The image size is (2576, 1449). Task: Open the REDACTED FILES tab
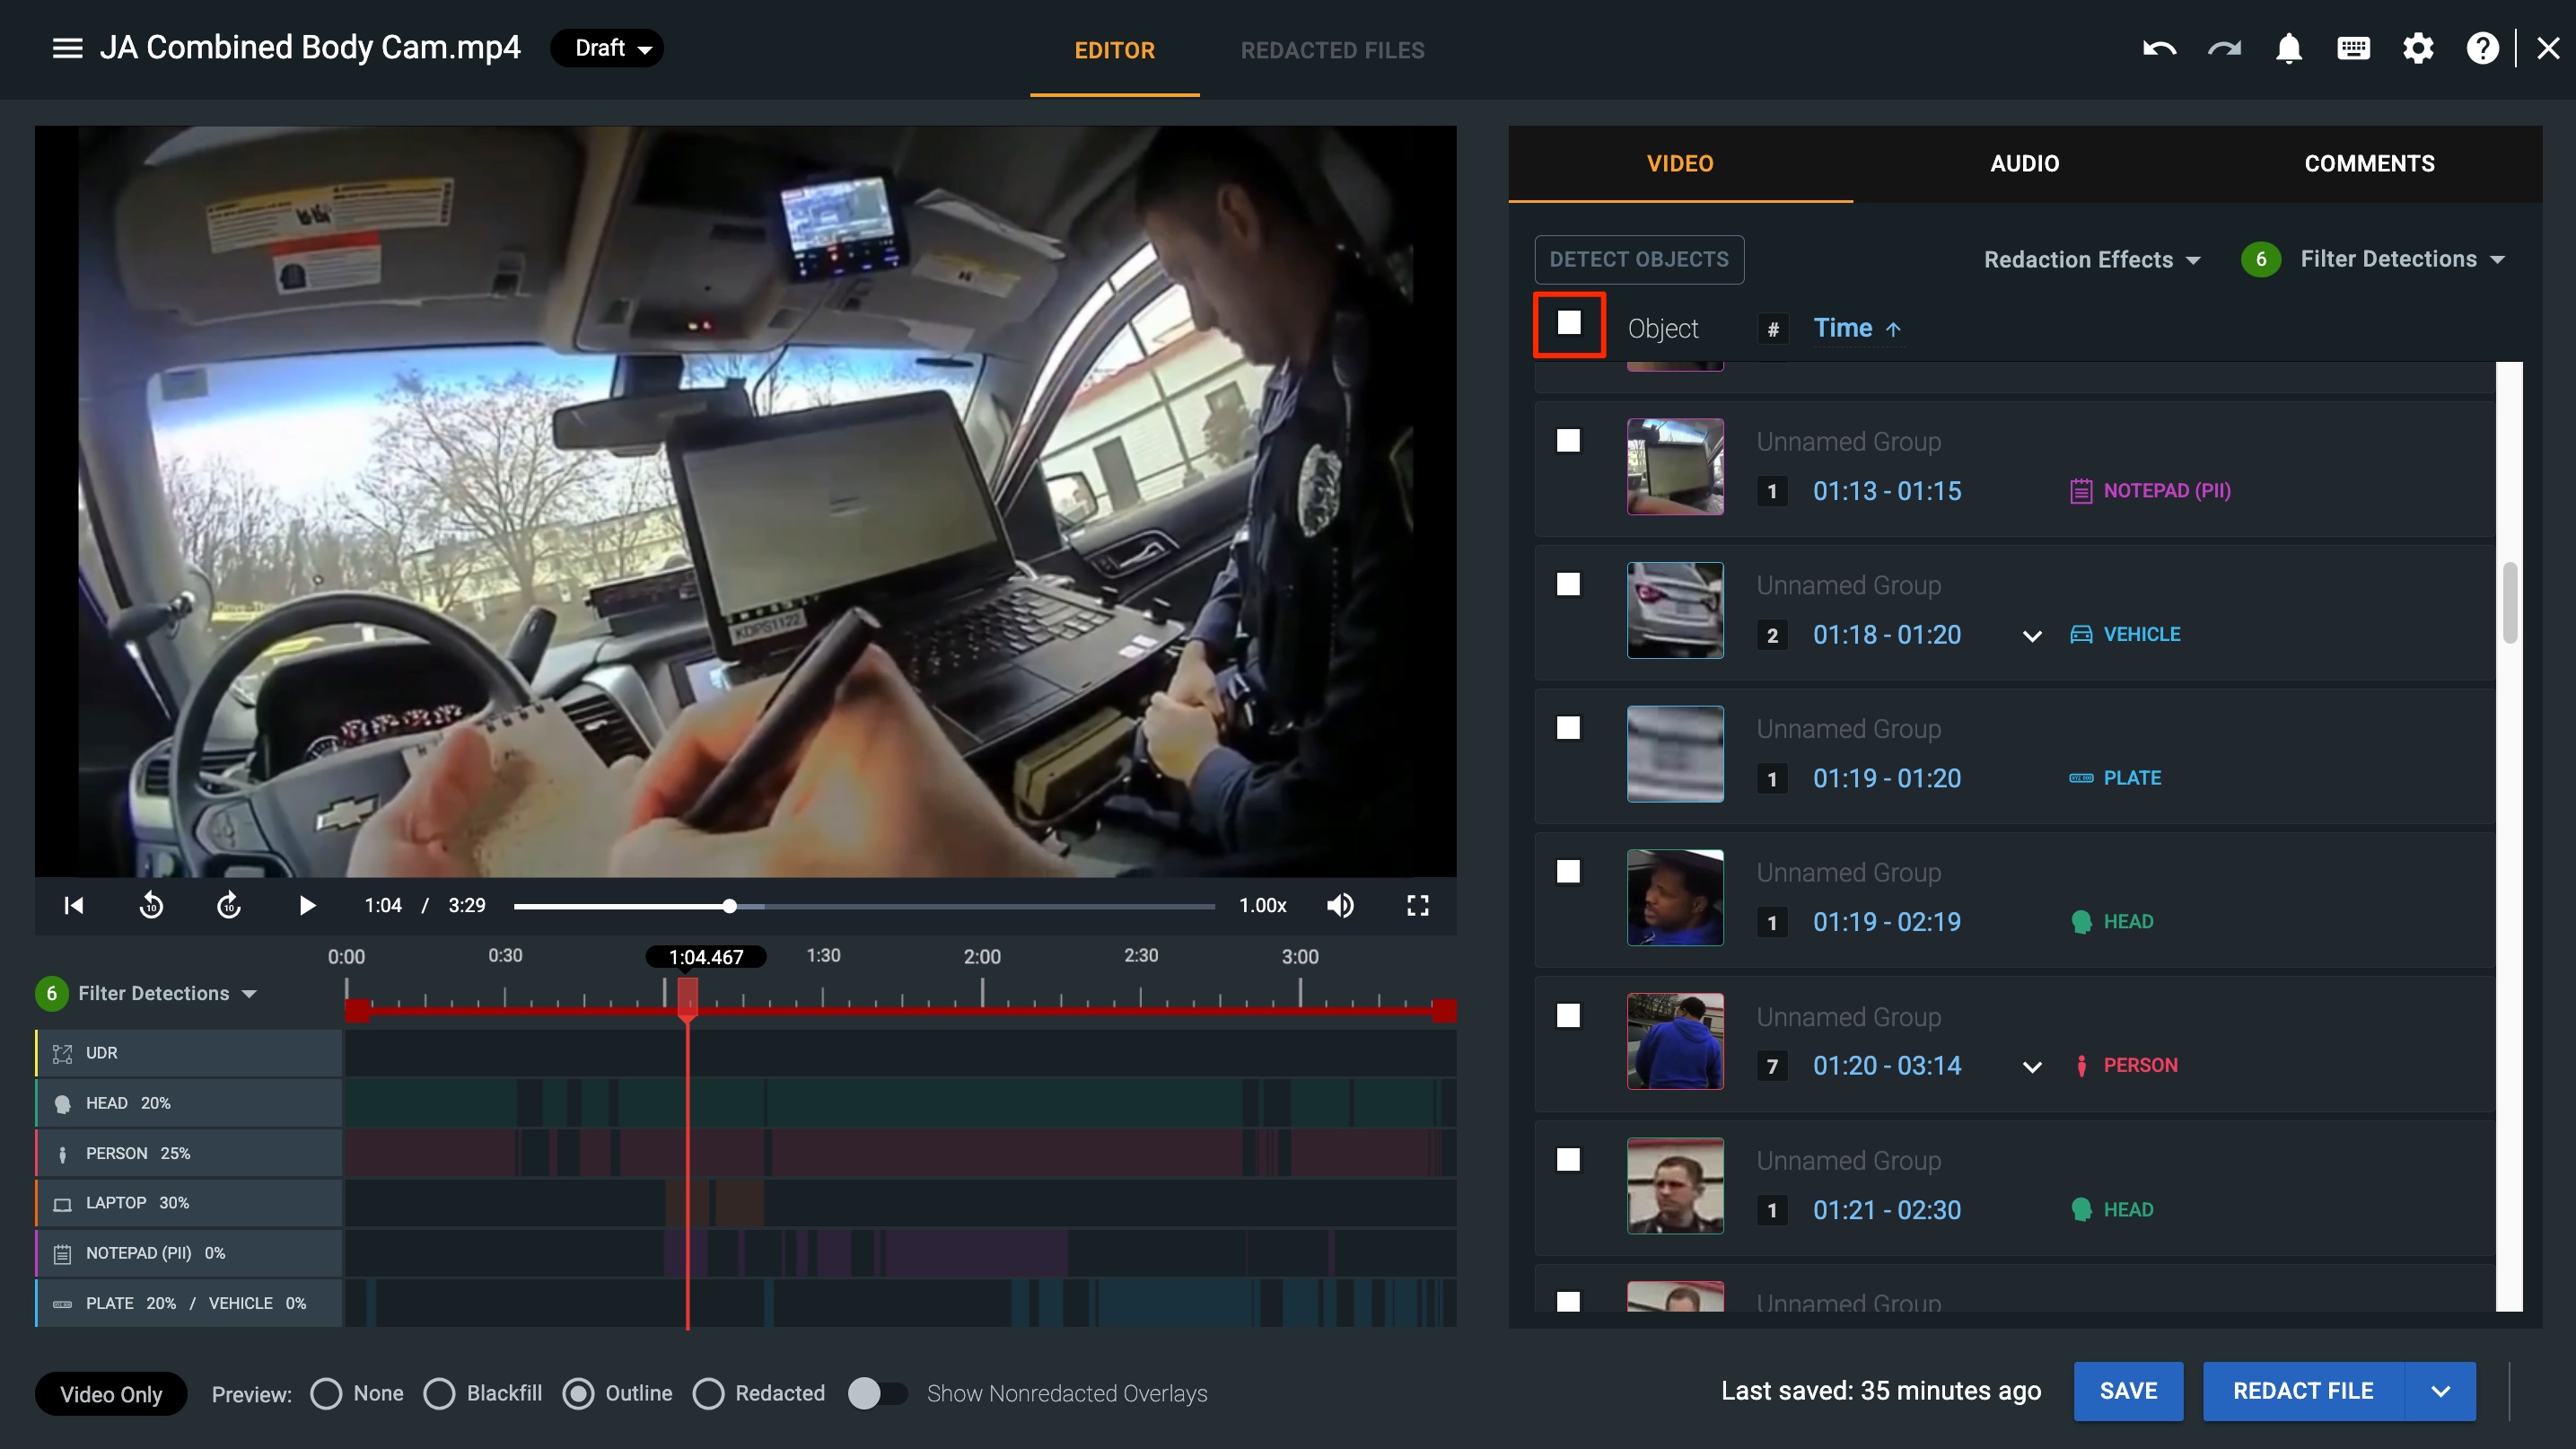click(1332, 50)
